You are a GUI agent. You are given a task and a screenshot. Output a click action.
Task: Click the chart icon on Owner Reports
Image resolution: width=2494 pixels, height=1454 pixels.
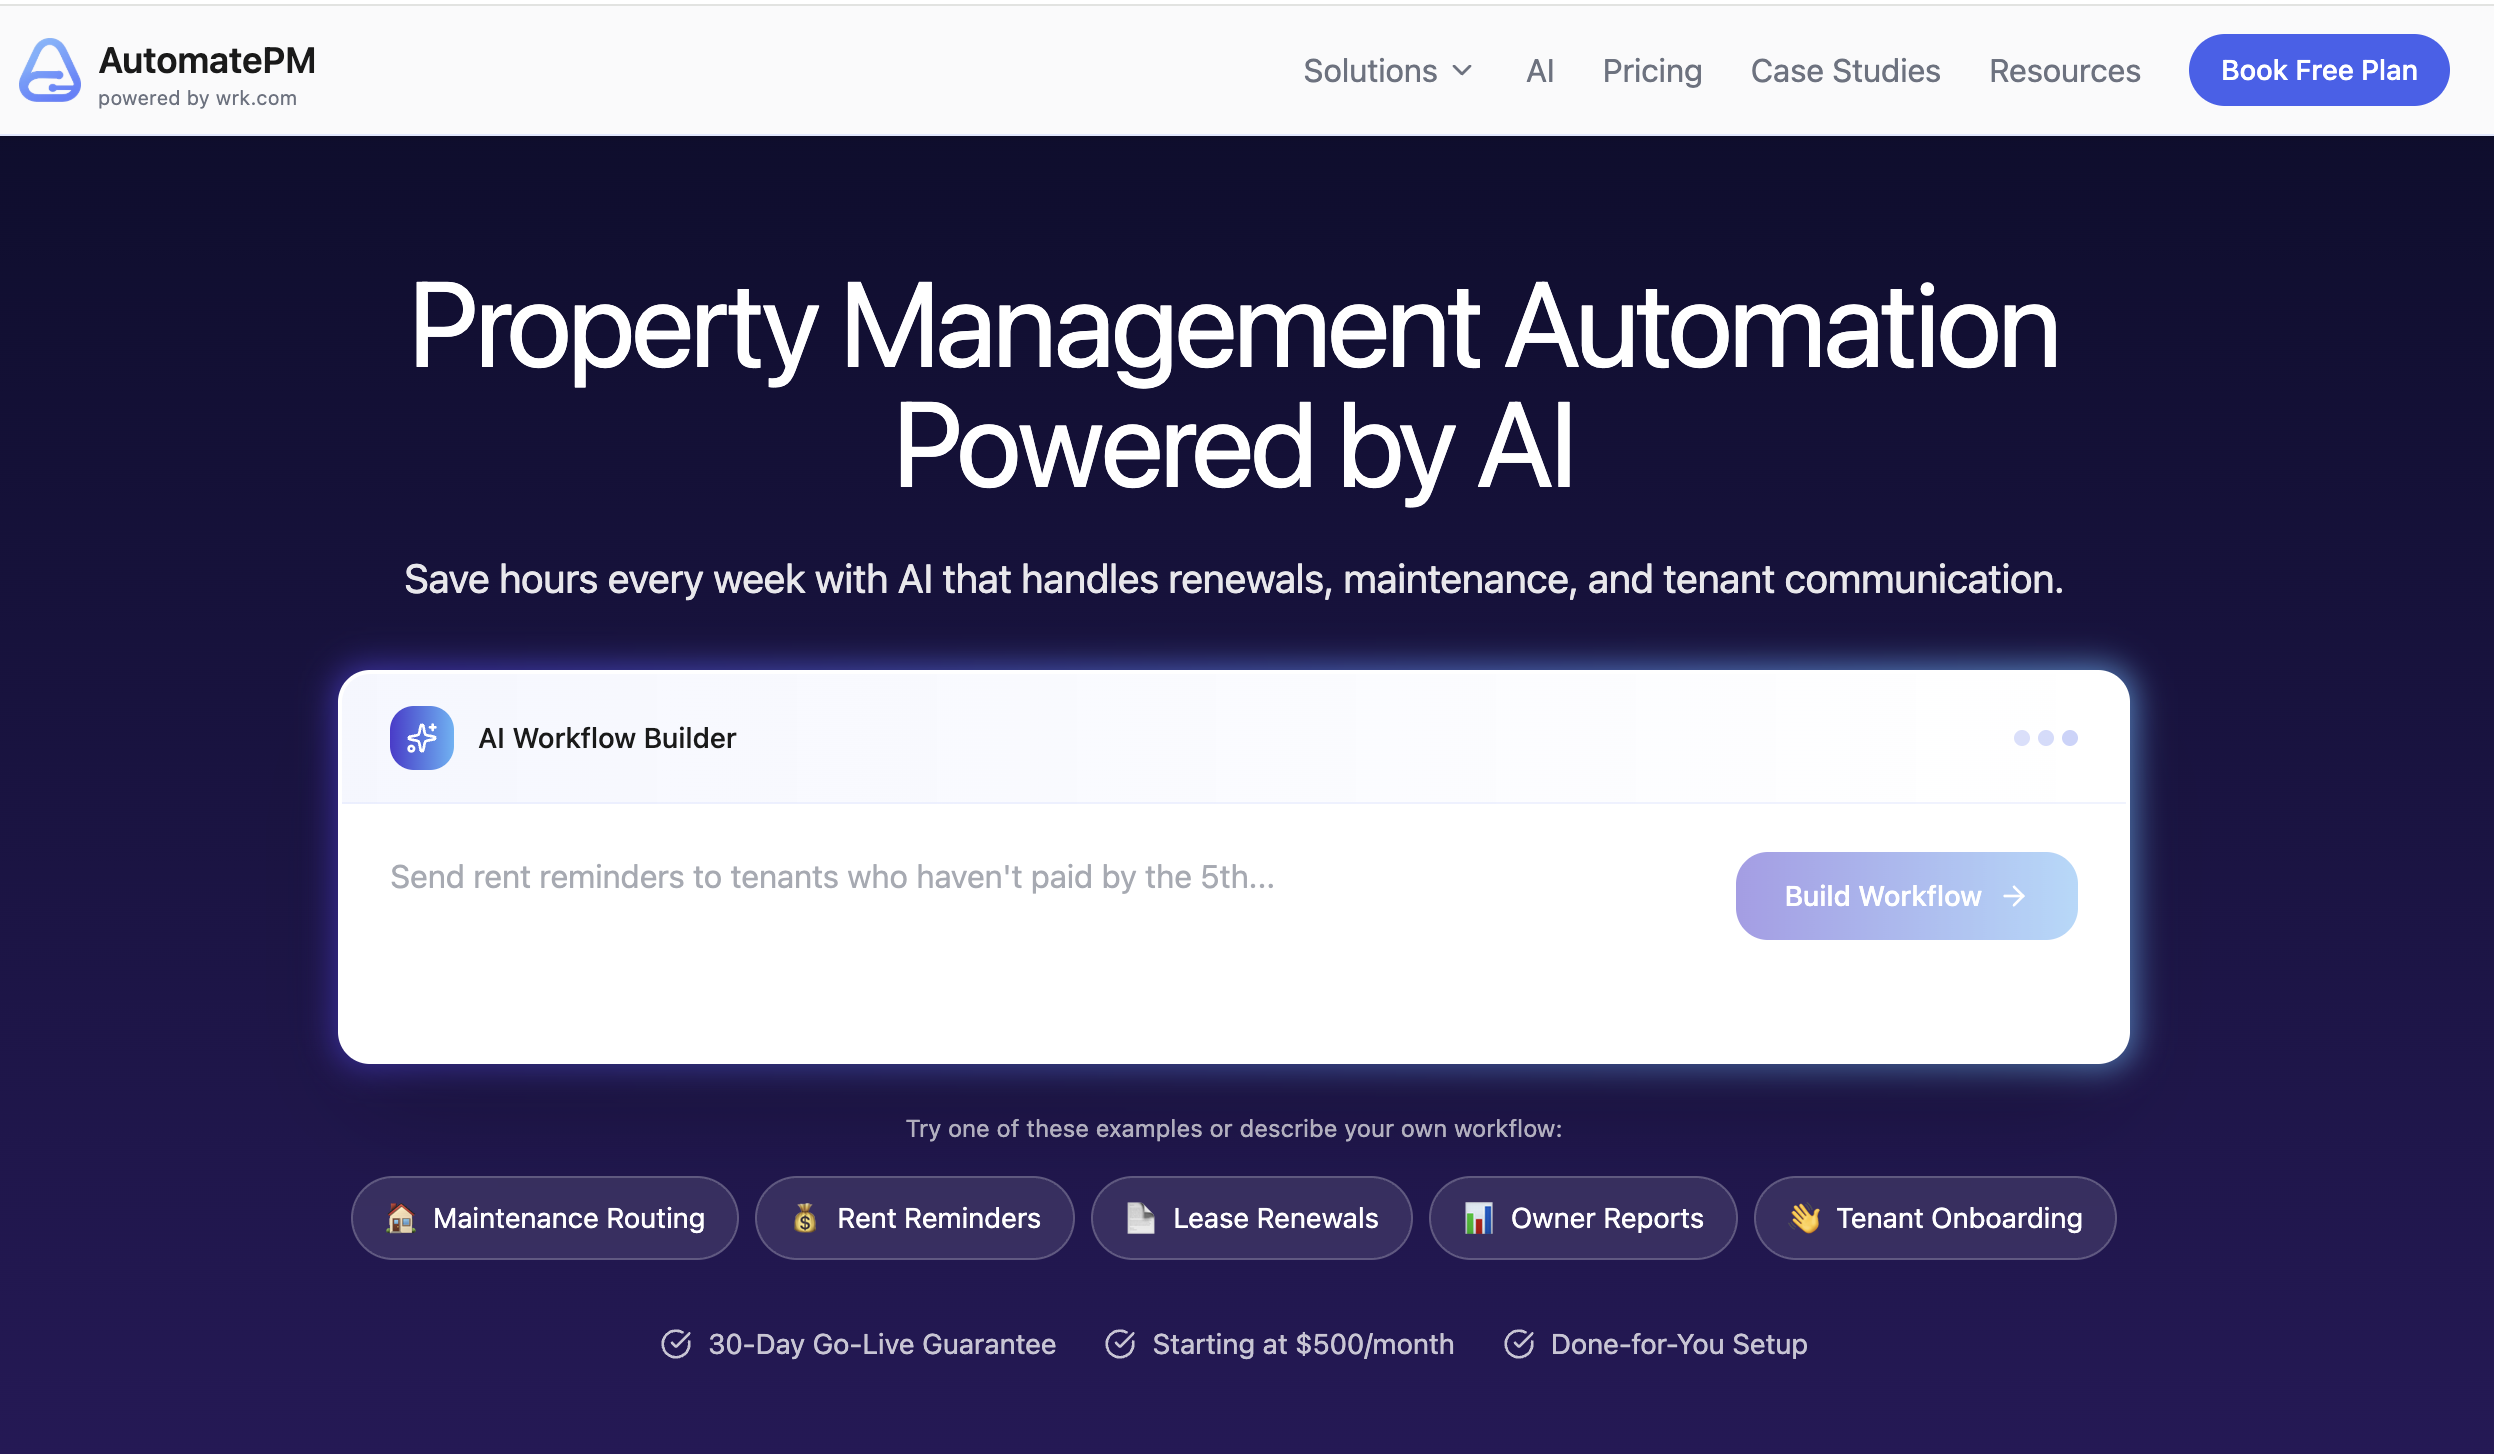tap(1479, 1218)
